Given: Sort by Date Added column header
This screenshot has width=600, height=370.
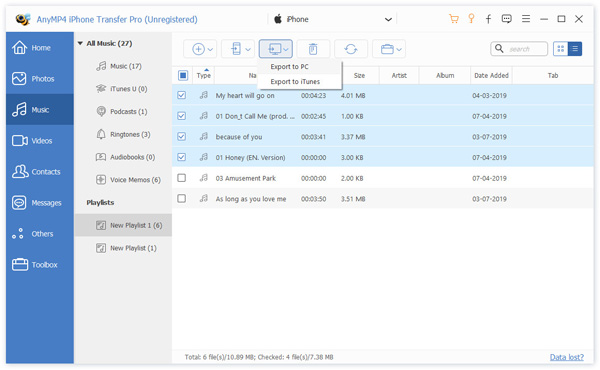Looking at the screenshot, I should coord(491,75).
